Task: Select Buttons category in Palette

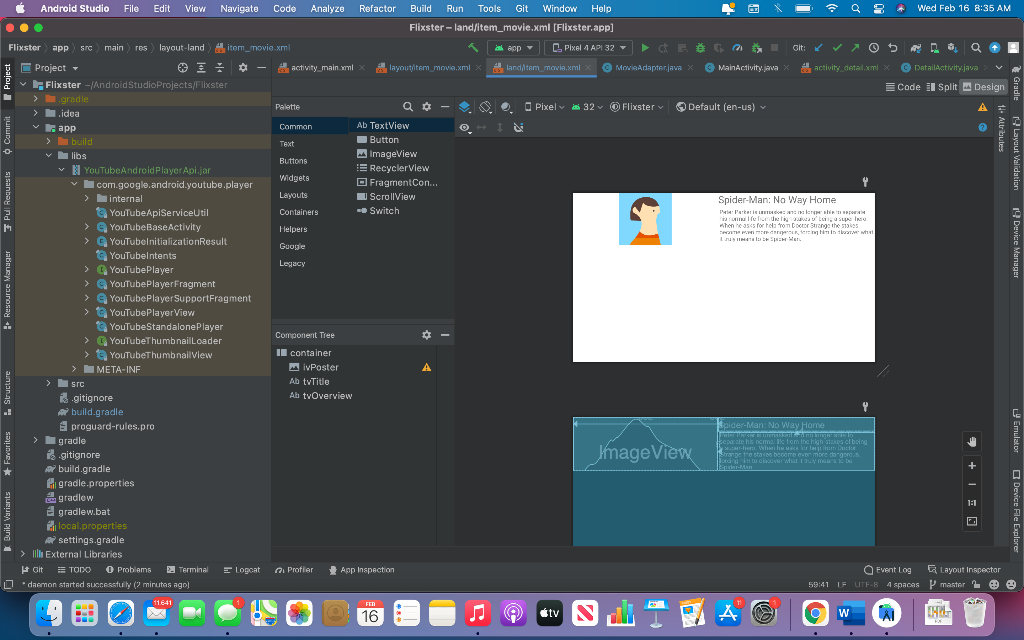Action: pos(293,161)
